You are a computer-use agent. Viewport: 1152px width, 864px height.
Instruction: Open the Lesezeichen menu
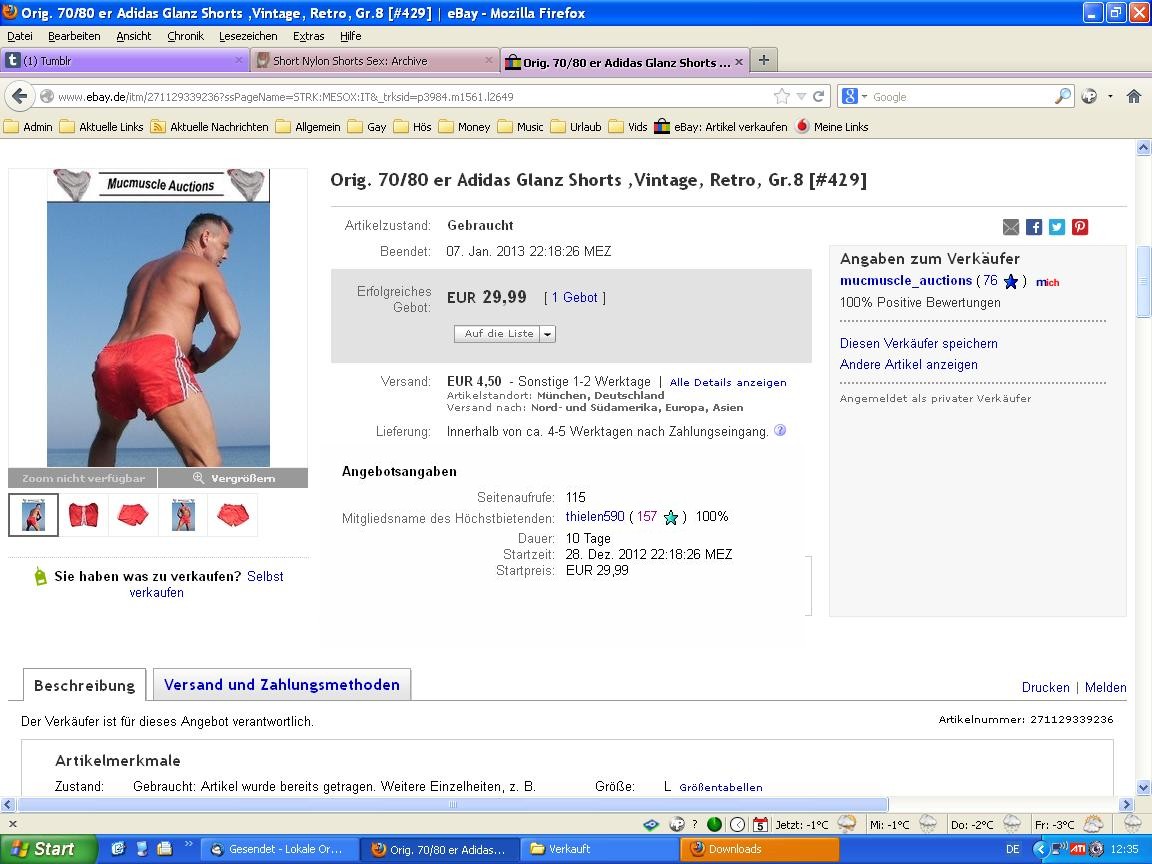pyautogui.click(x=248, y=36)
